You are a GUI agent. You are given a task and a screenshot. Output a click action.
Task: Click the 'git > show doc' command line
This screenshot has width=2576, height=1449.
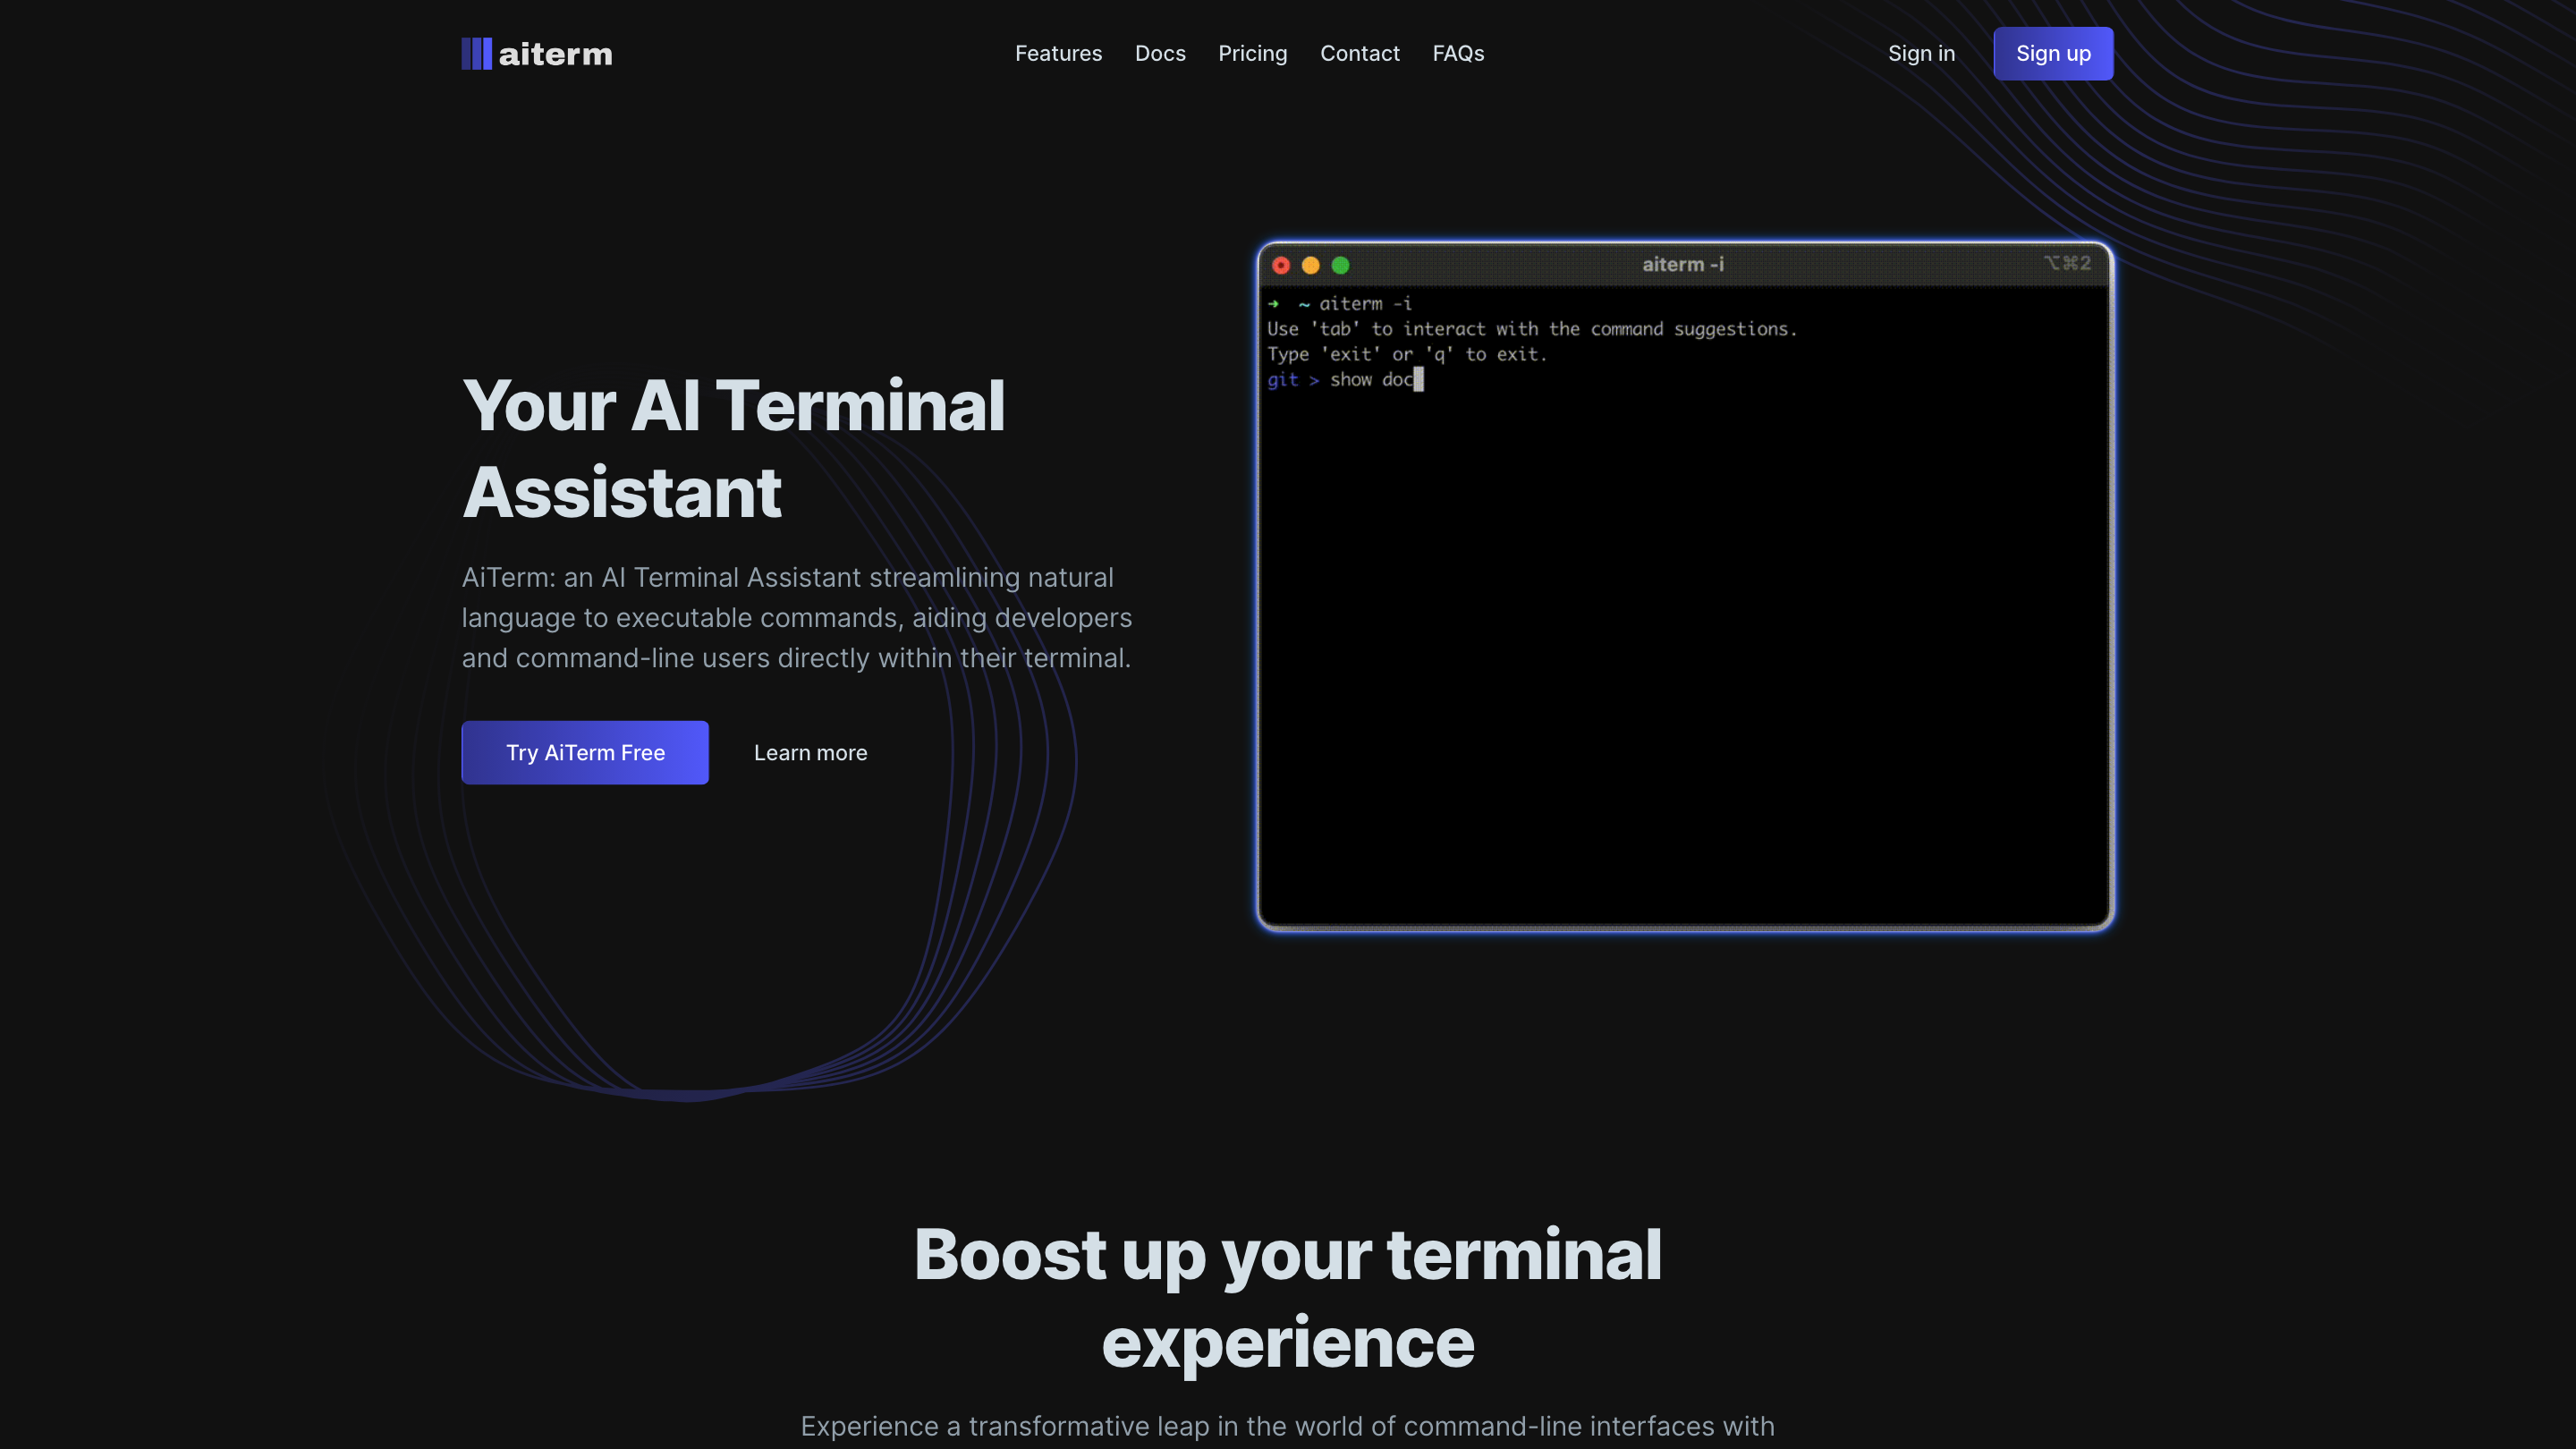click(1343, 380)
